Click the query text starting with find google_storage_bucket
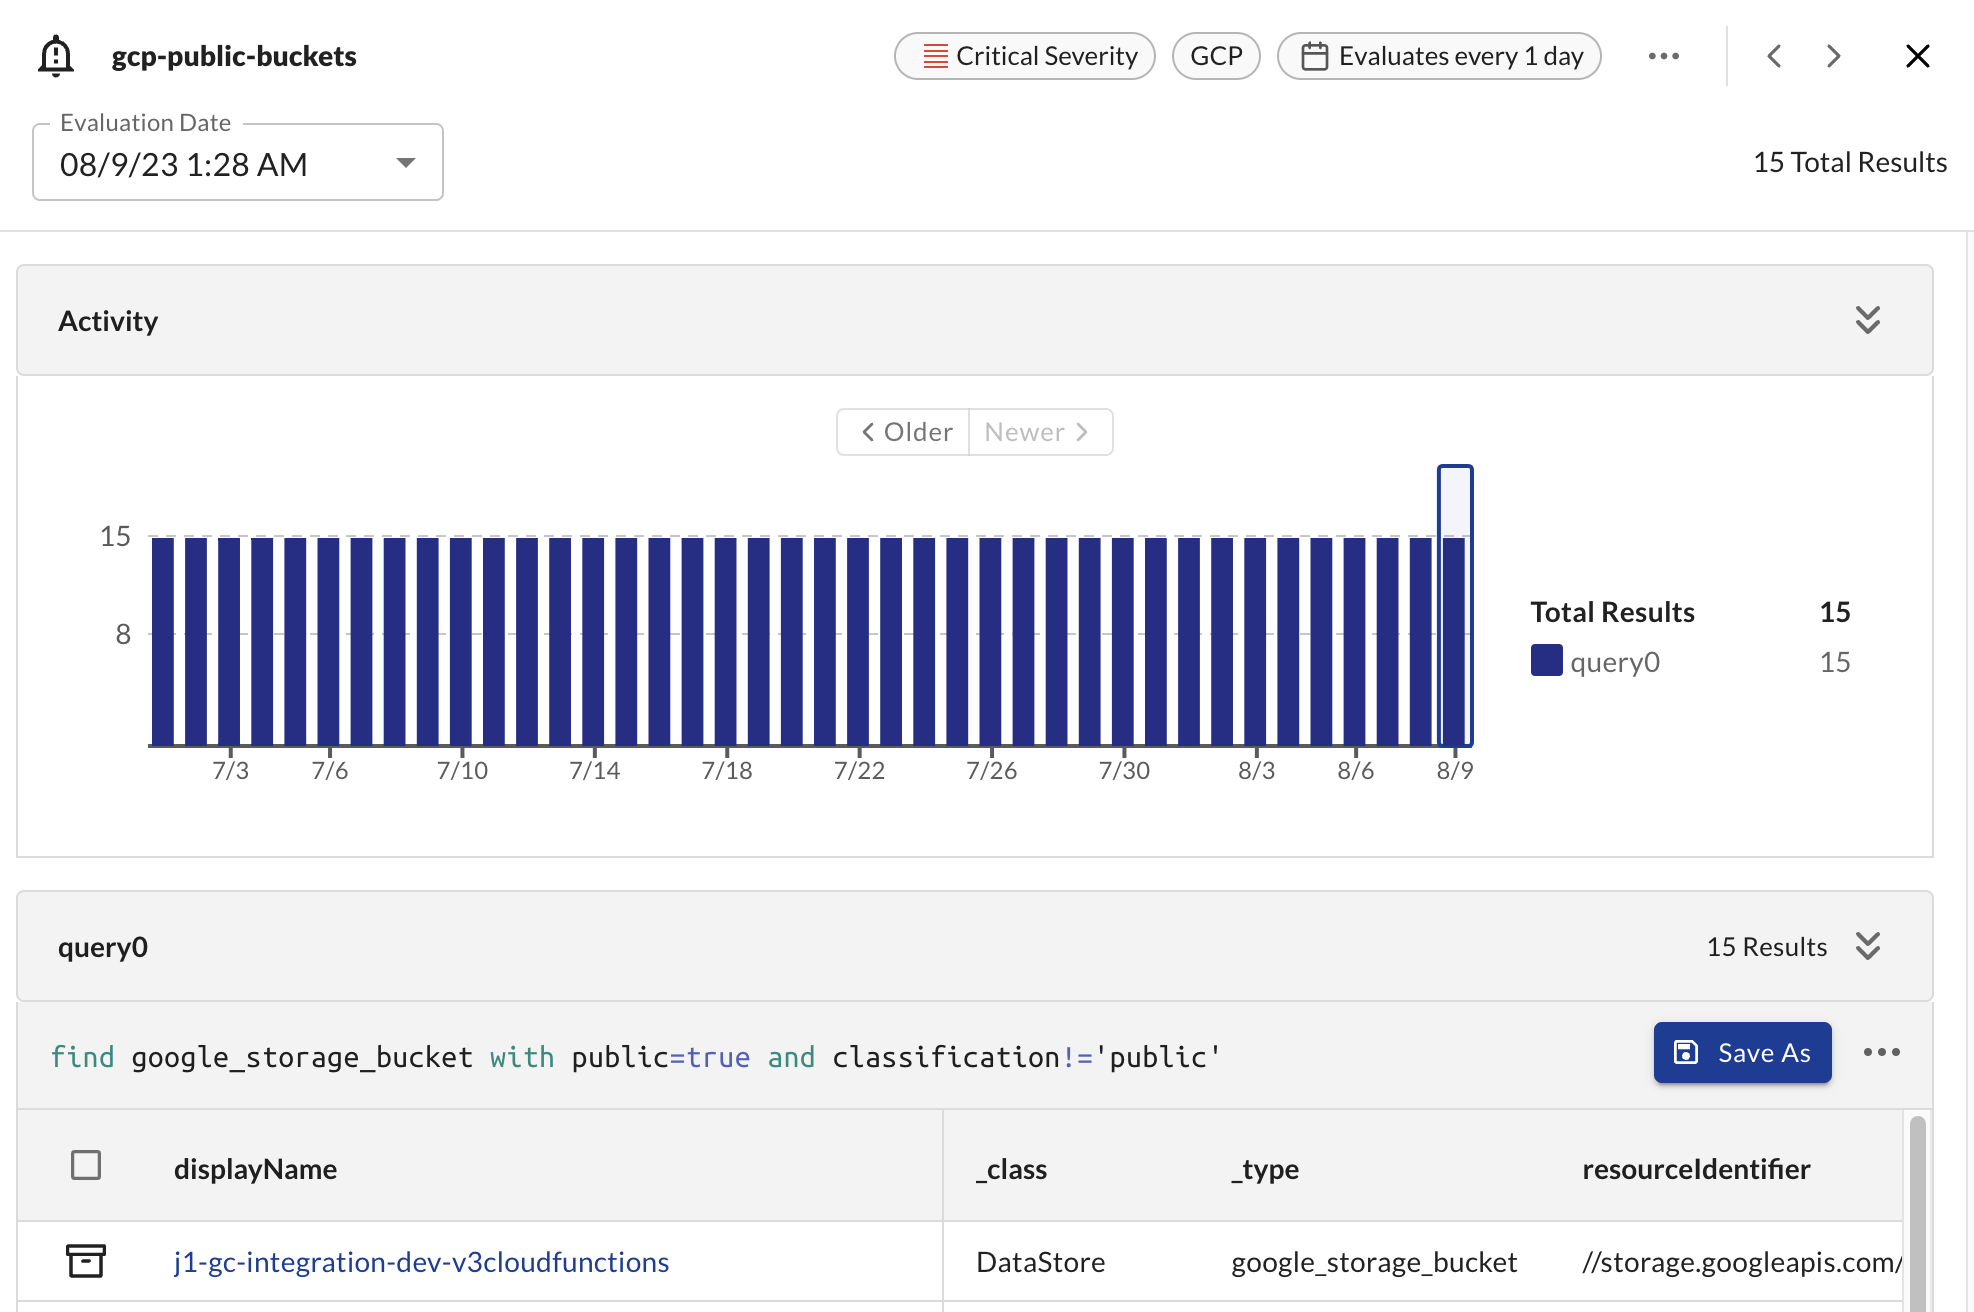Image resolution: width=1974 pixels, height=1312 pixels. 636,1057
